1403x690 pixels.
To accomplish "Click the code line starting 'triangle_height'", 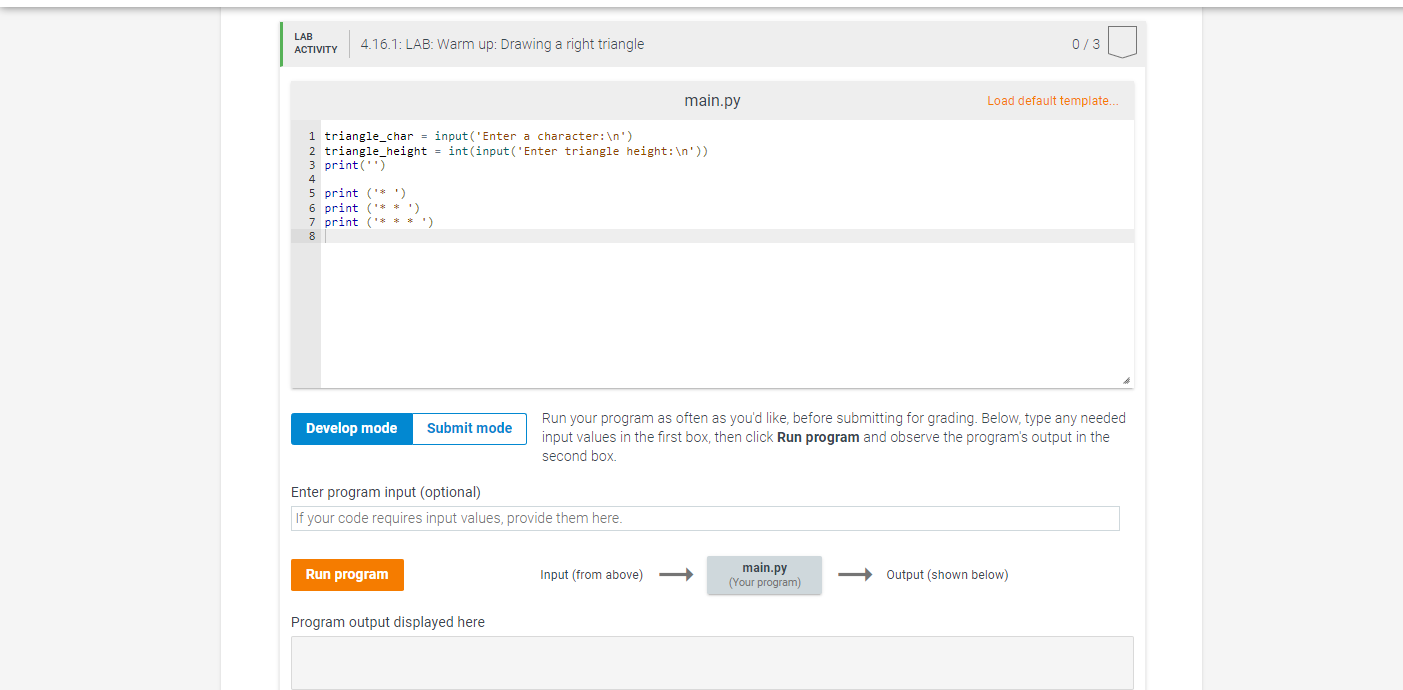I will pos(516,151).
